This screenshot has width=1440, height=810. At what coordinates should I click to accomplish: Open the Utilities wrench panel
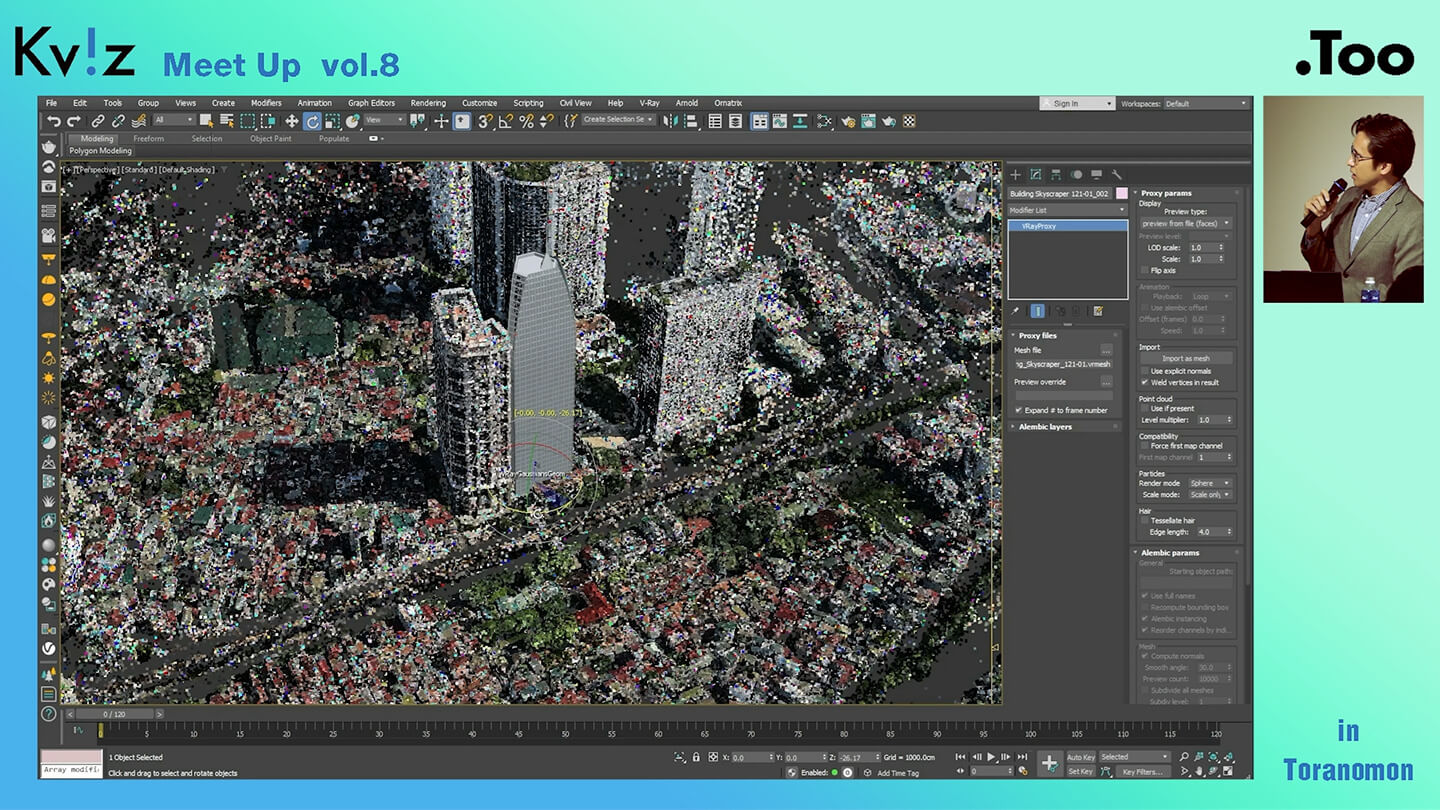(x=1117, y=175)
